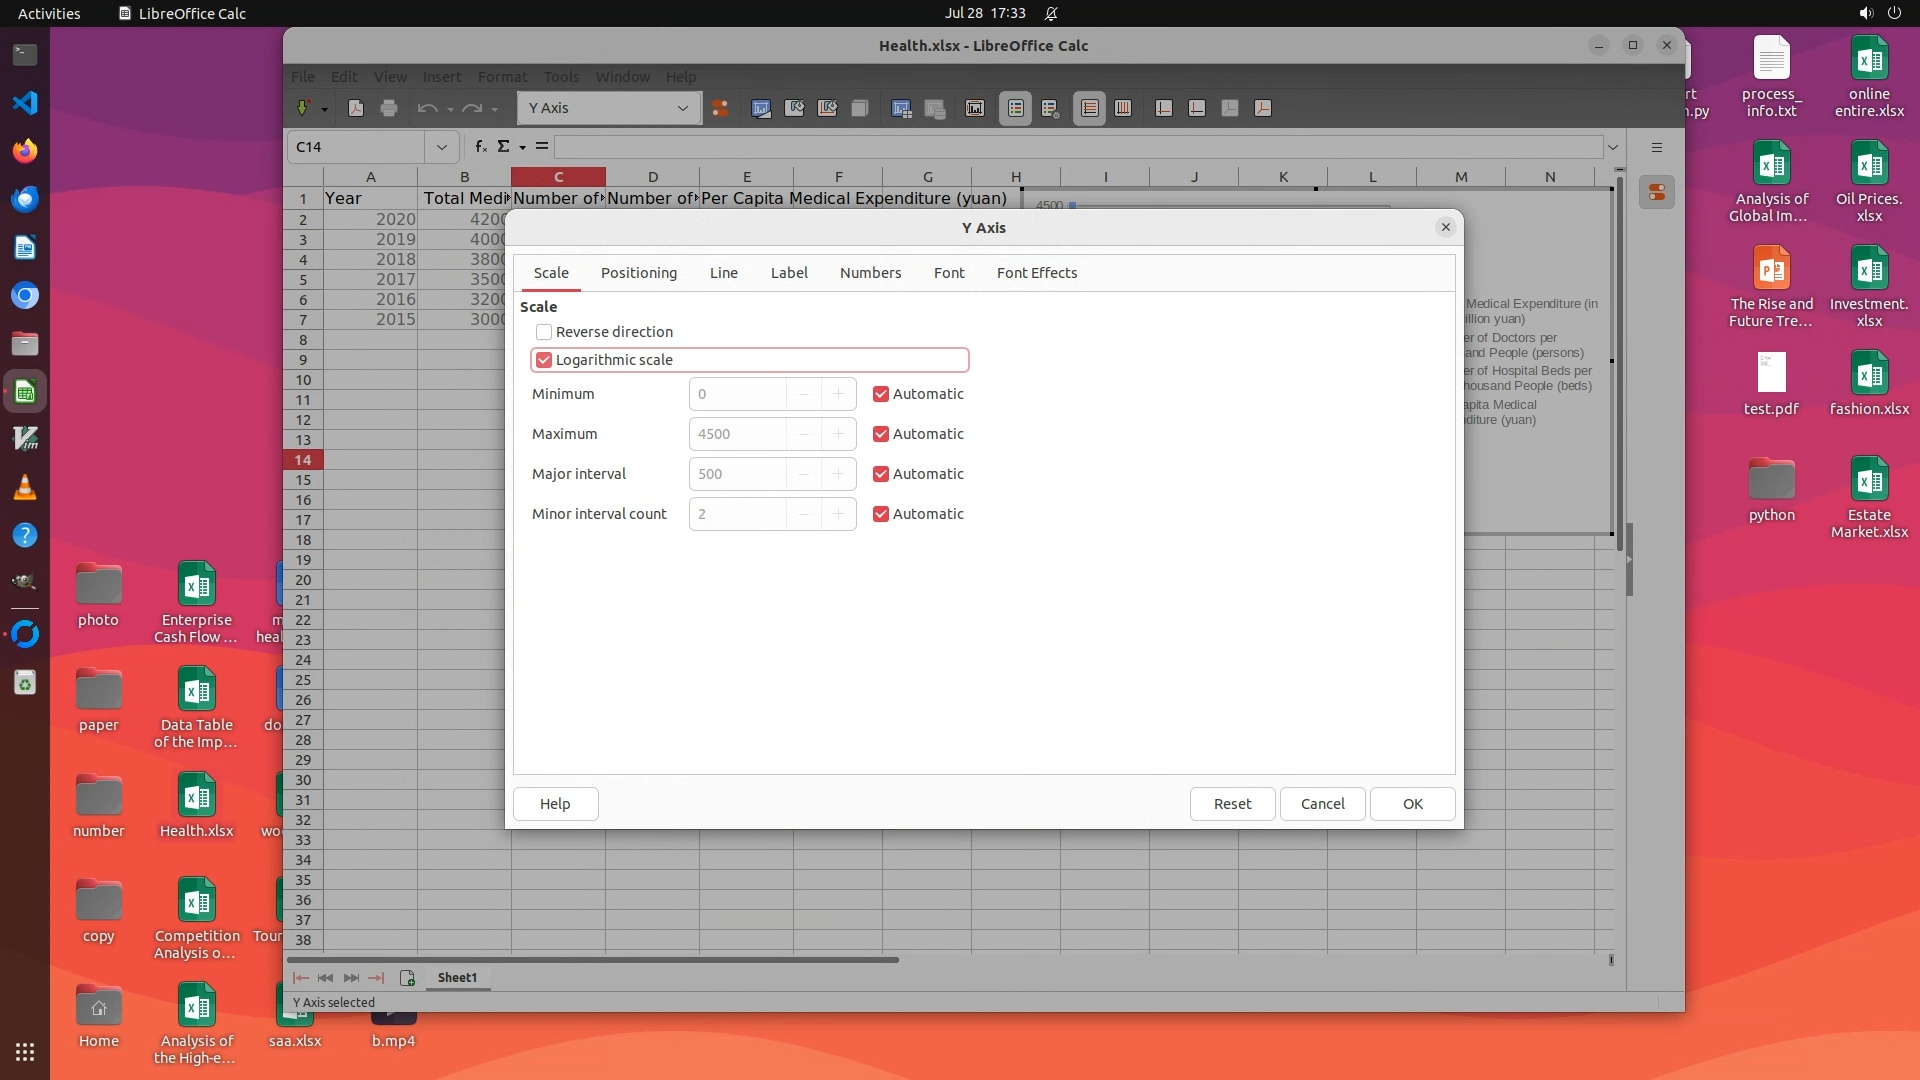Close the Y Axis dialog with X
Screen dimensions: 1920x1080
[1445, 227]
